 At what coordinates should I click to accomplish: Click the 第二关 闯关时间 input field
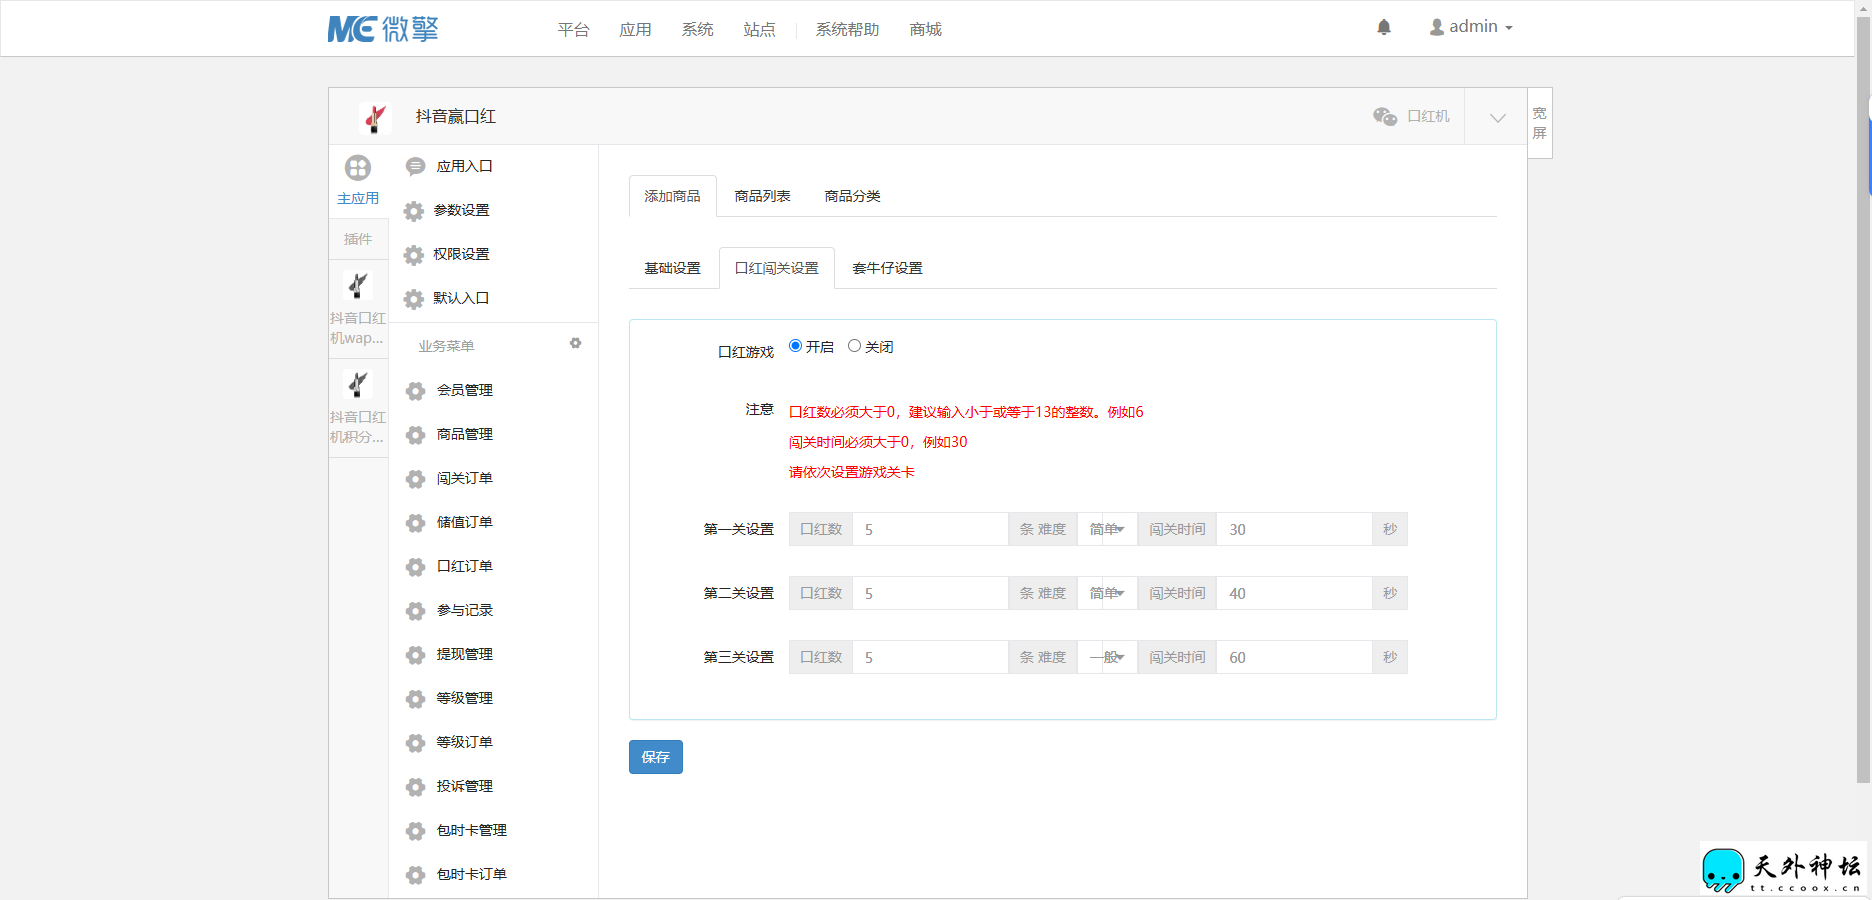coord(1293,594)
